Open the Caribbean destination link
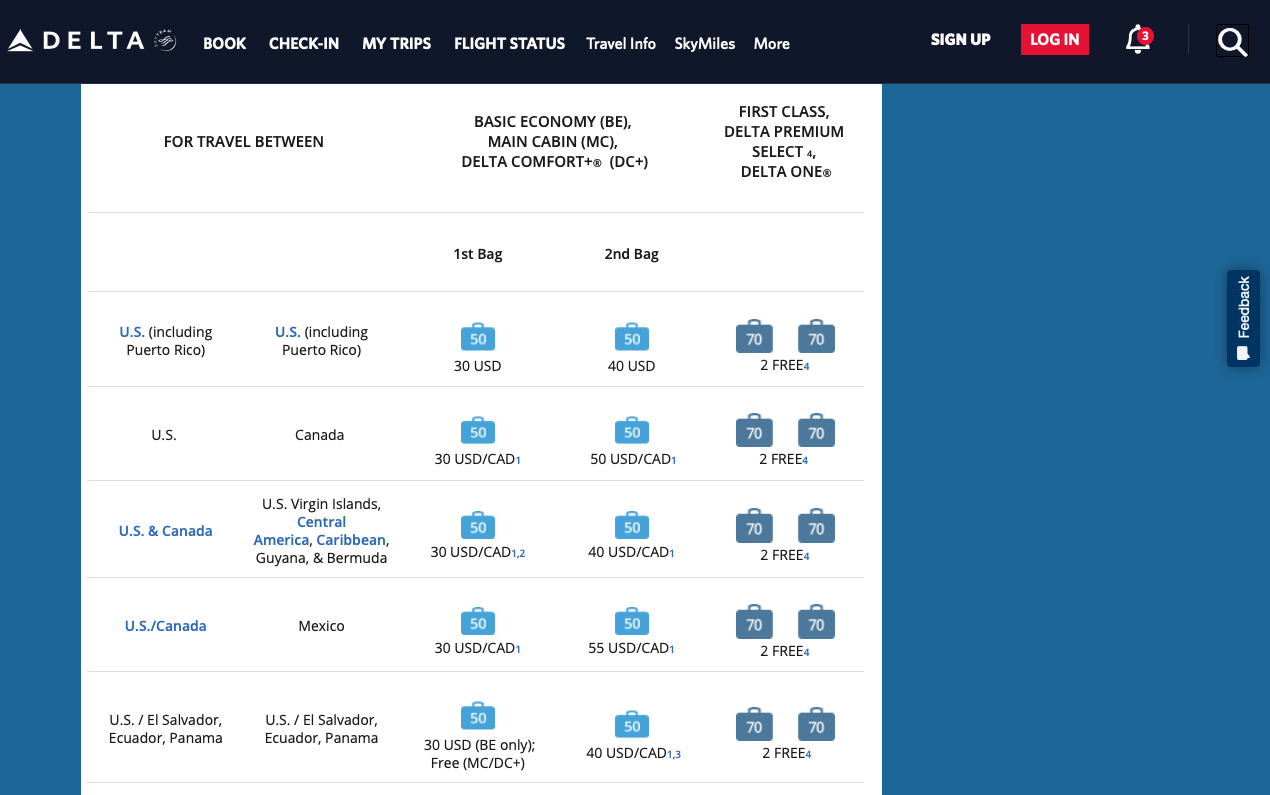Image resolution: width=1270 pixels, height=795 pixels. click(350, 539)
